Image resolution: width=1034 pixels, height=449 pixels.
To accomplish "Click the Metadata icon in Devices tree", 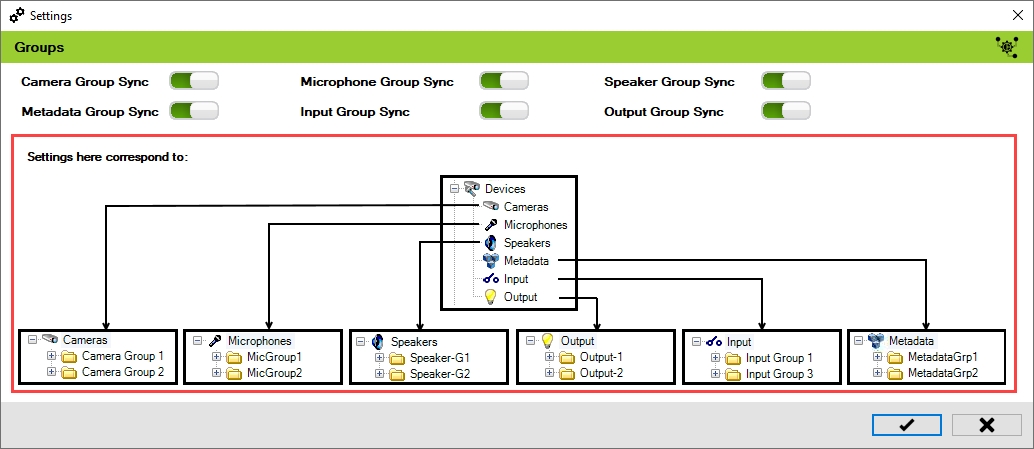I will click(490, 261).
